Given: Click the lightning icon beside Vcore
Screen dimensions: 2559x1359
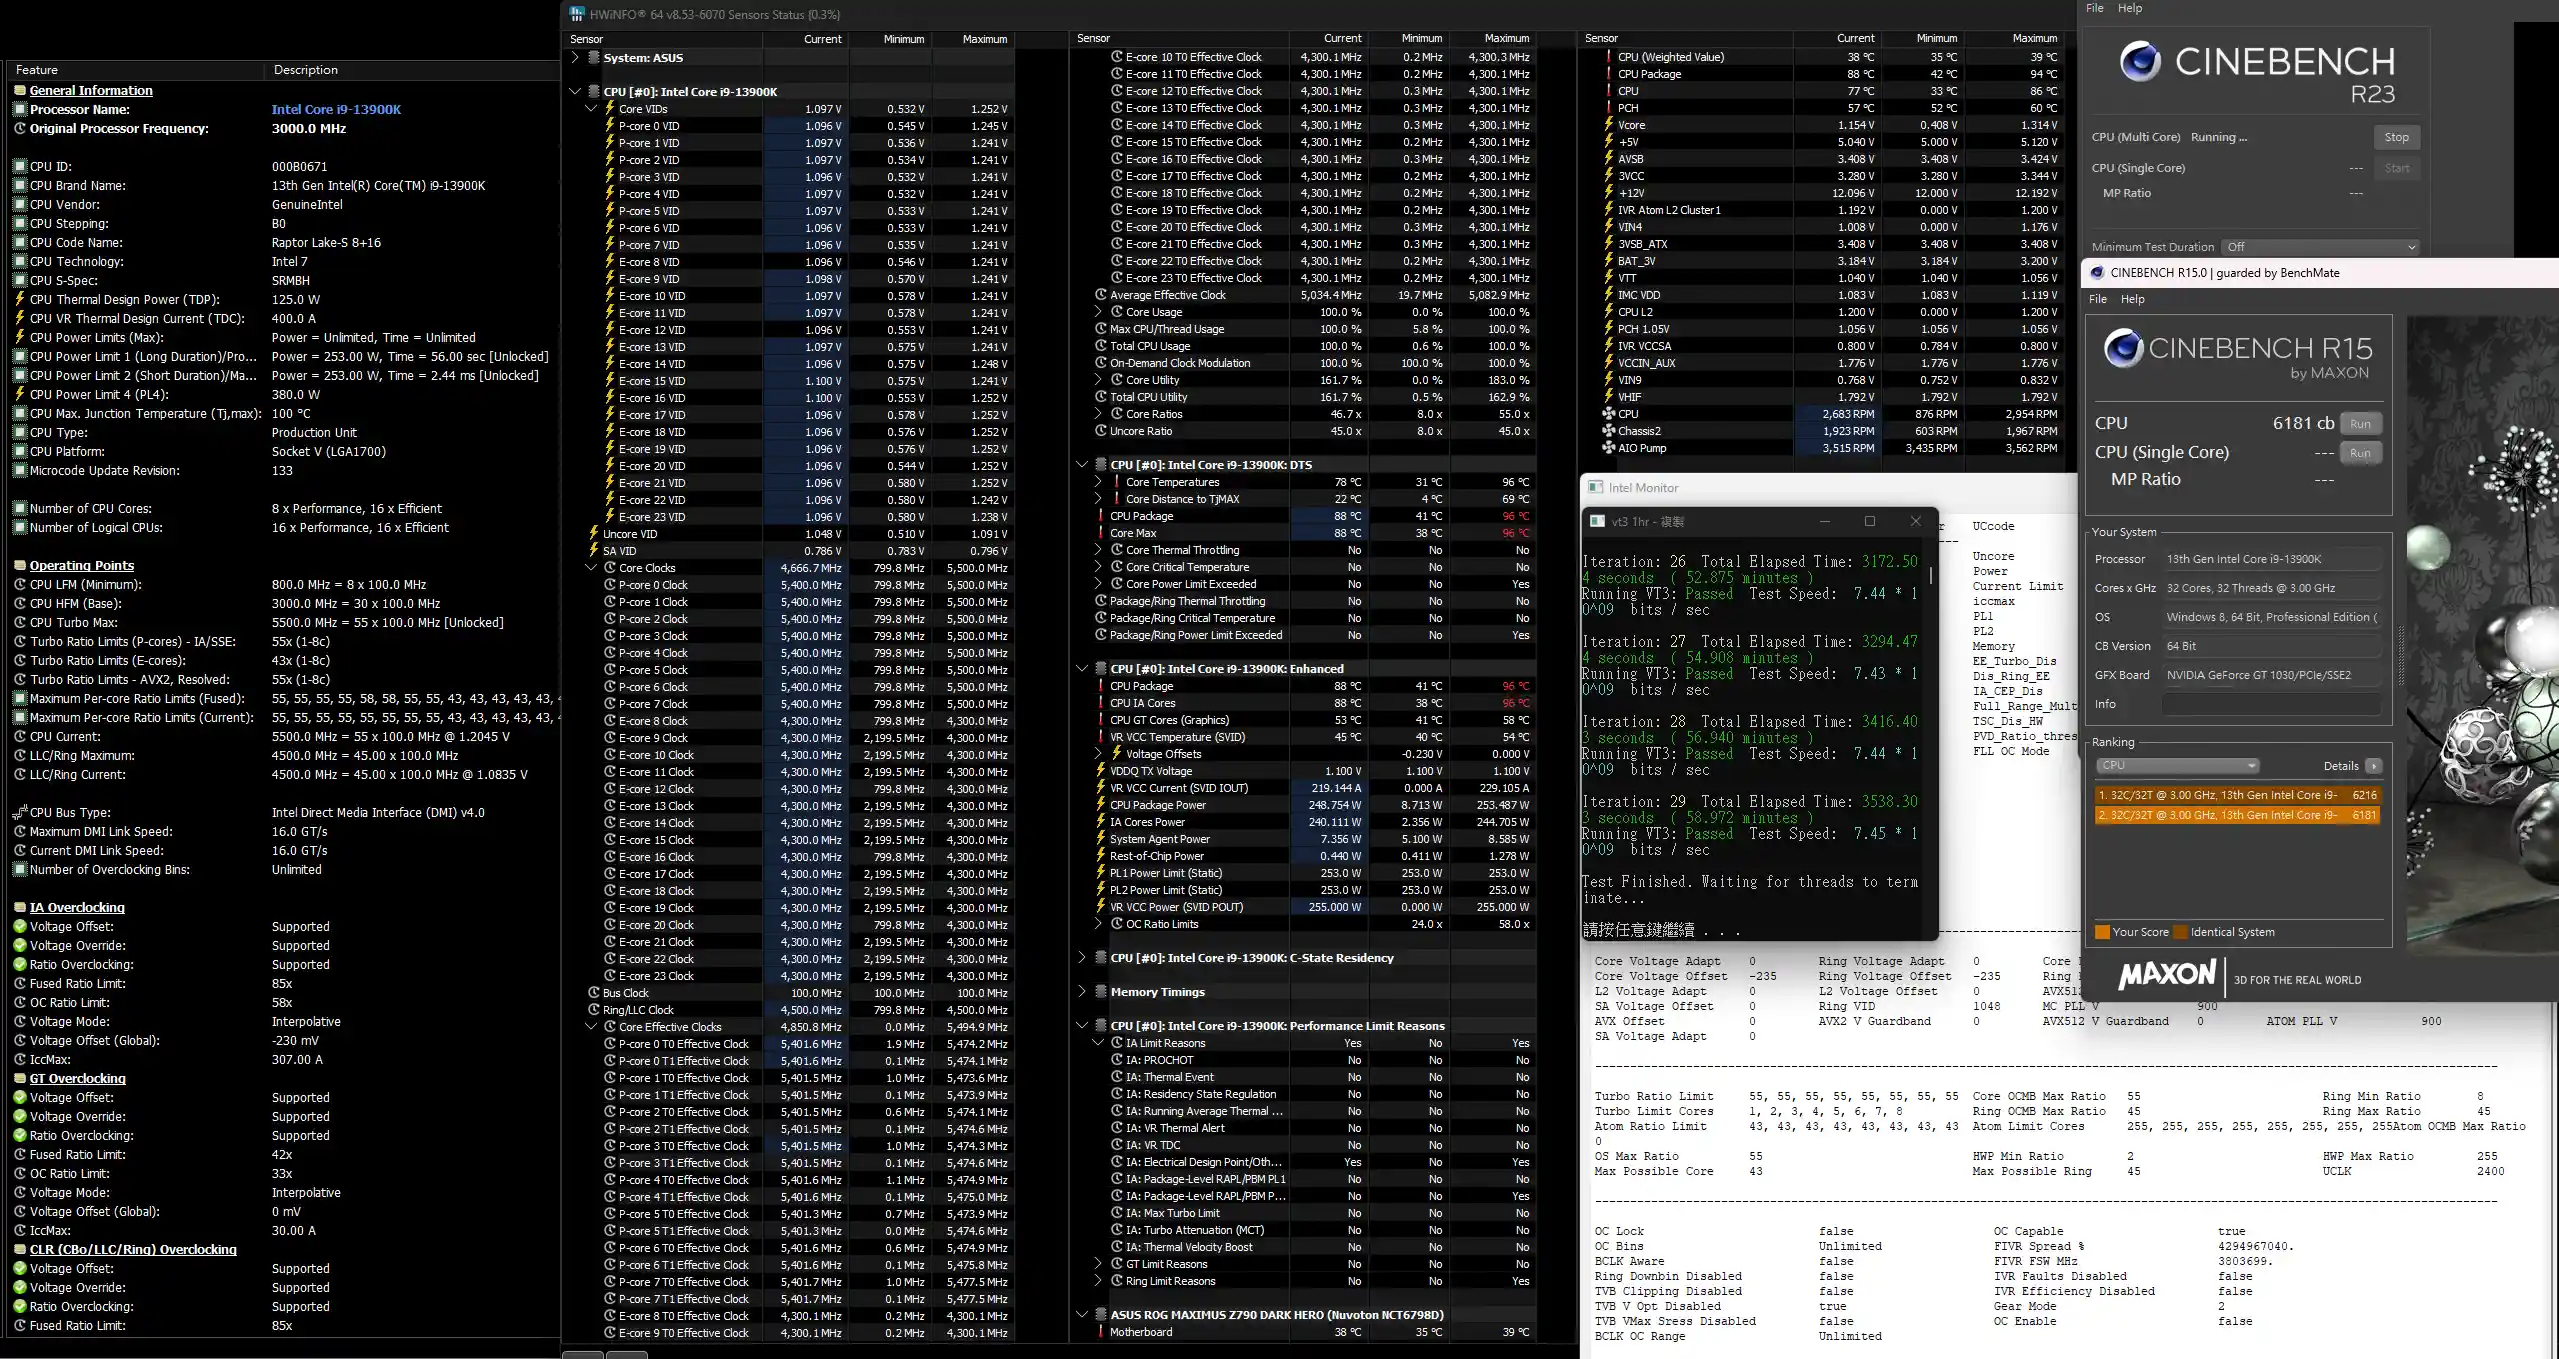Looking at the screenshot, I should [x=1608, y=125].
